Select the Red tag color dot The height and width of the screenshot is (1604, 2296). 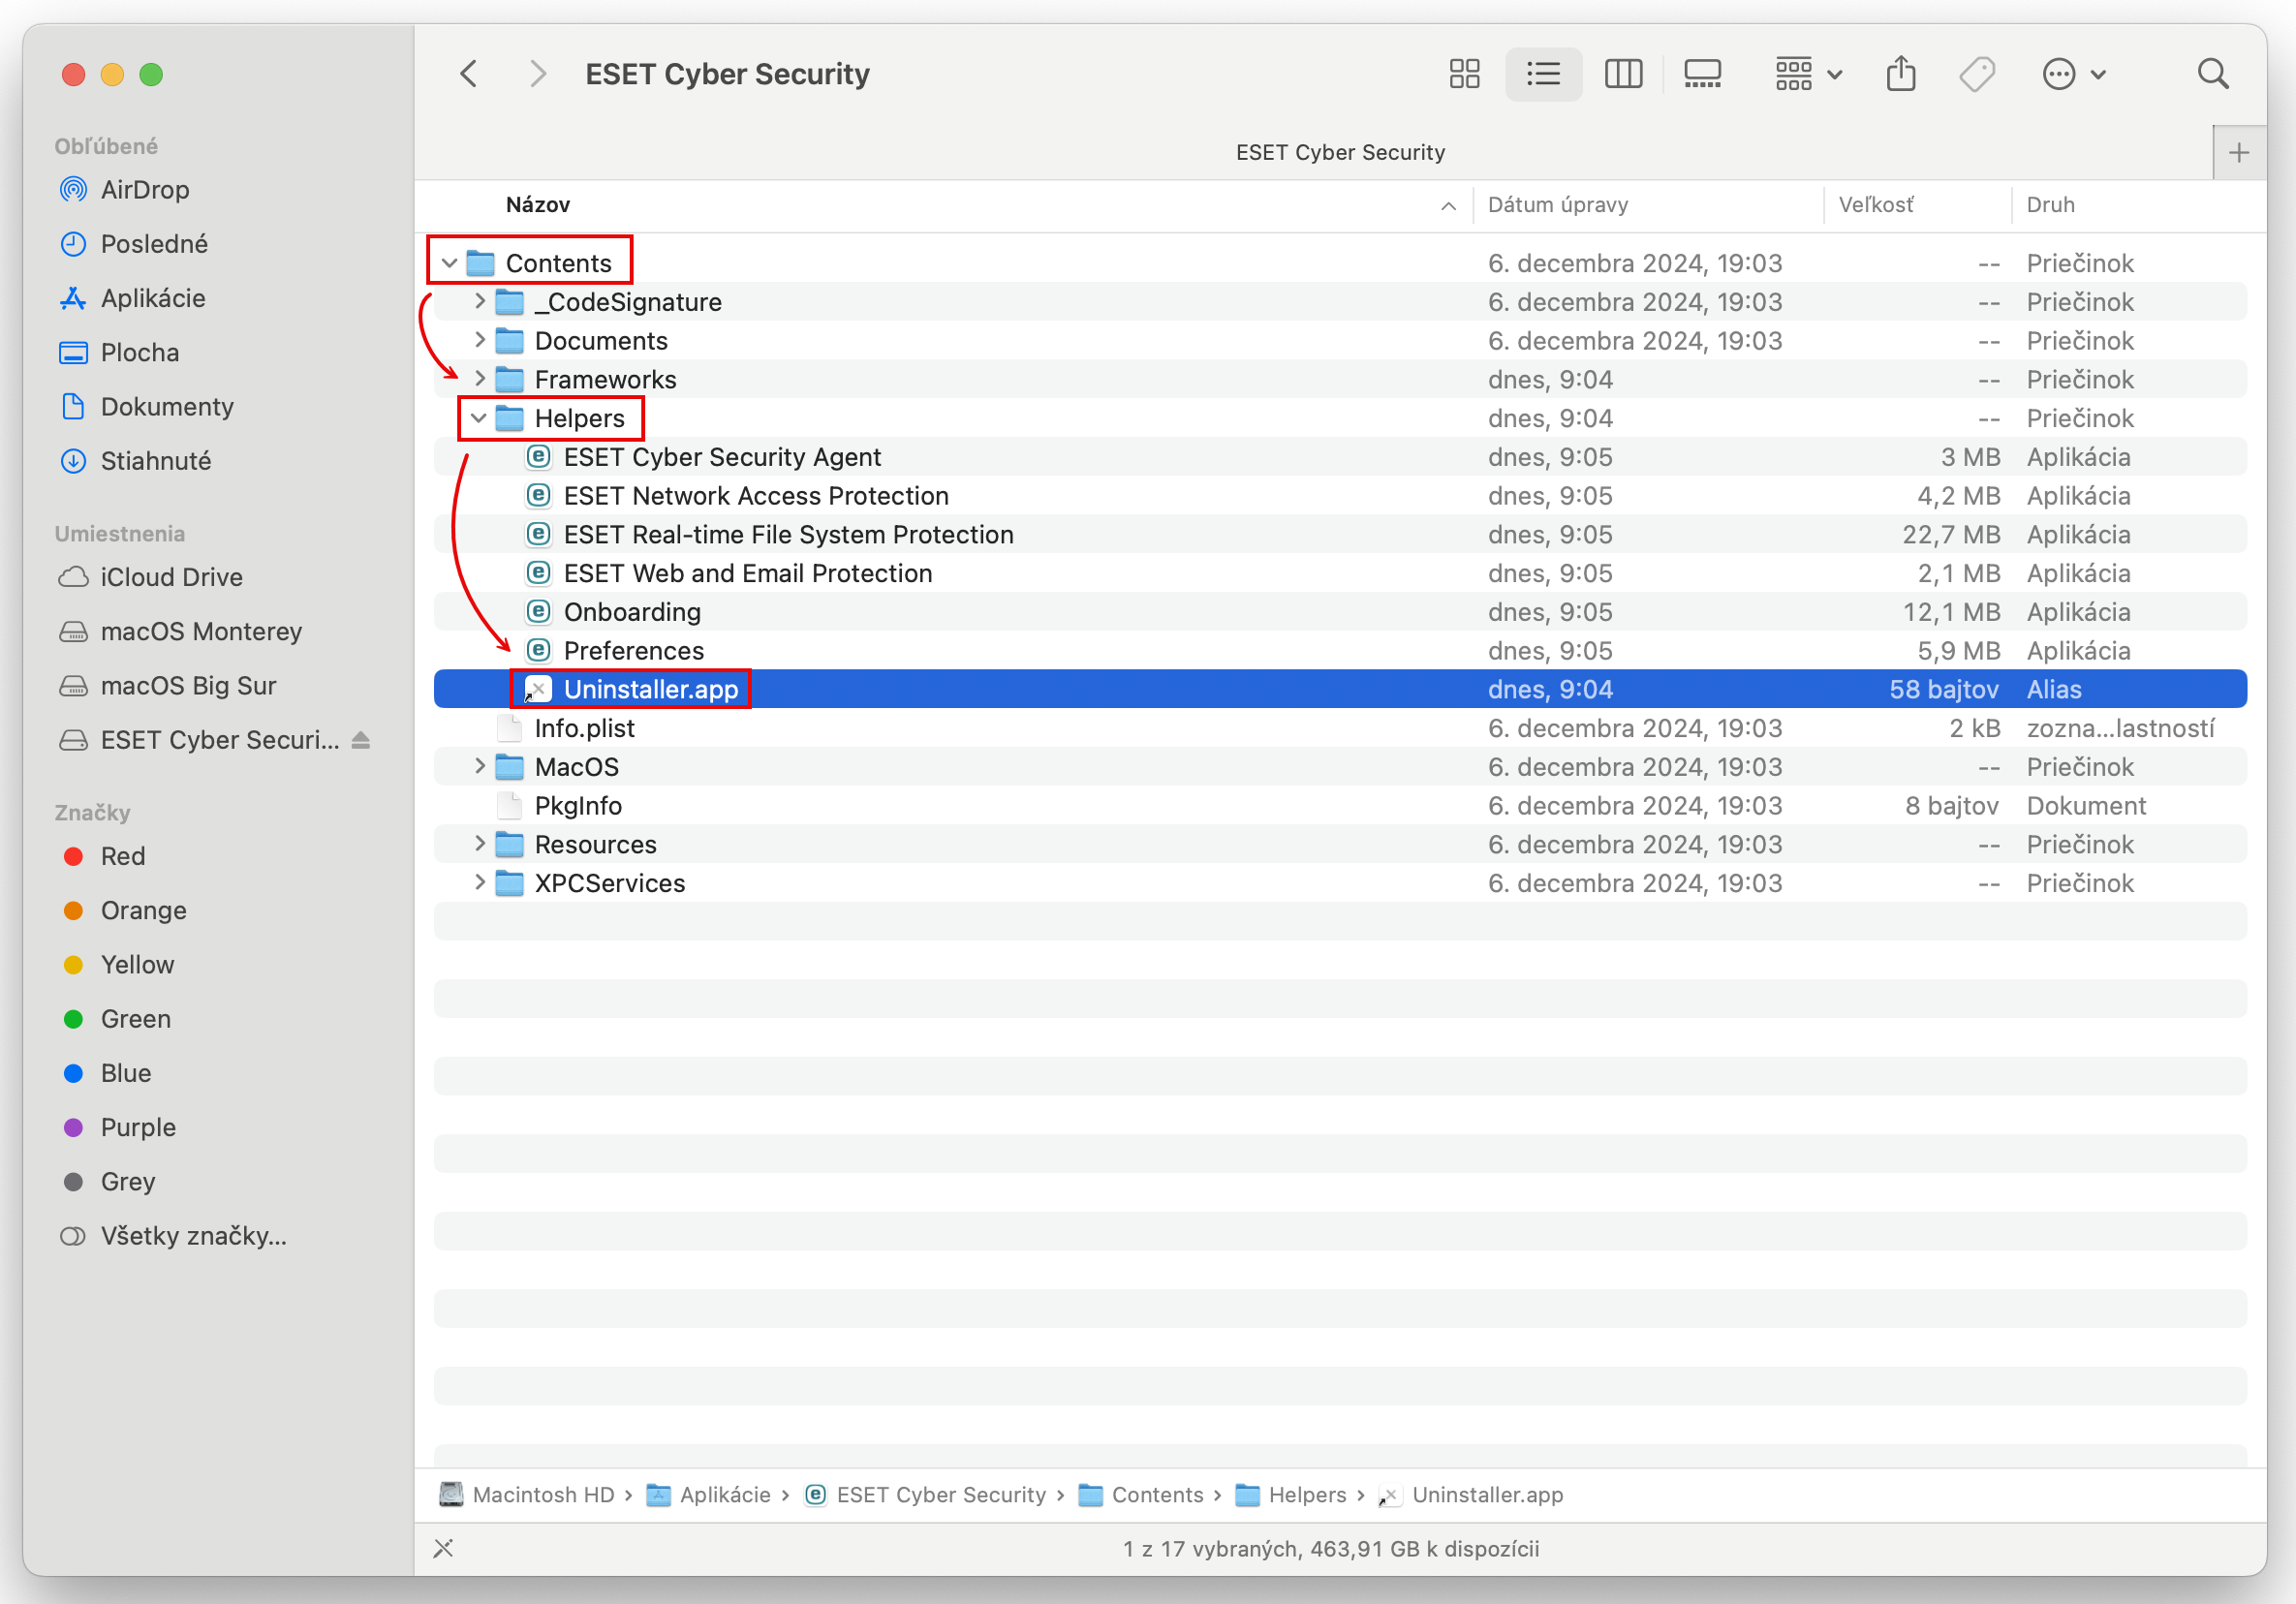73,856
